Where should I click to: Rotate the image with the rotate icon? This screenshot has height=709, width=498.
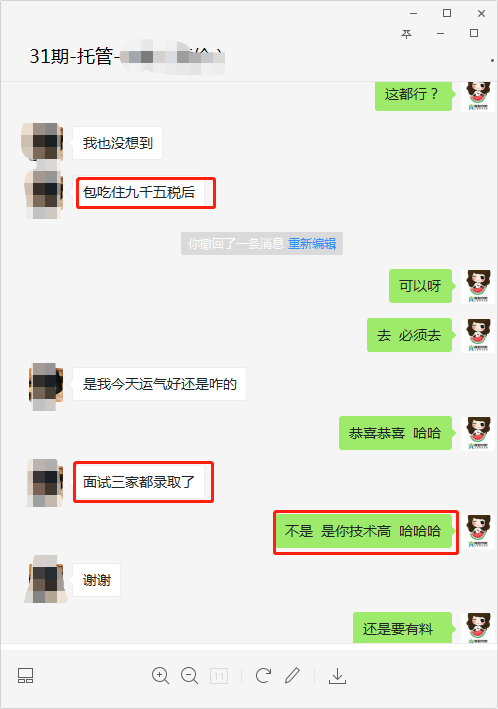coord(263,676)
